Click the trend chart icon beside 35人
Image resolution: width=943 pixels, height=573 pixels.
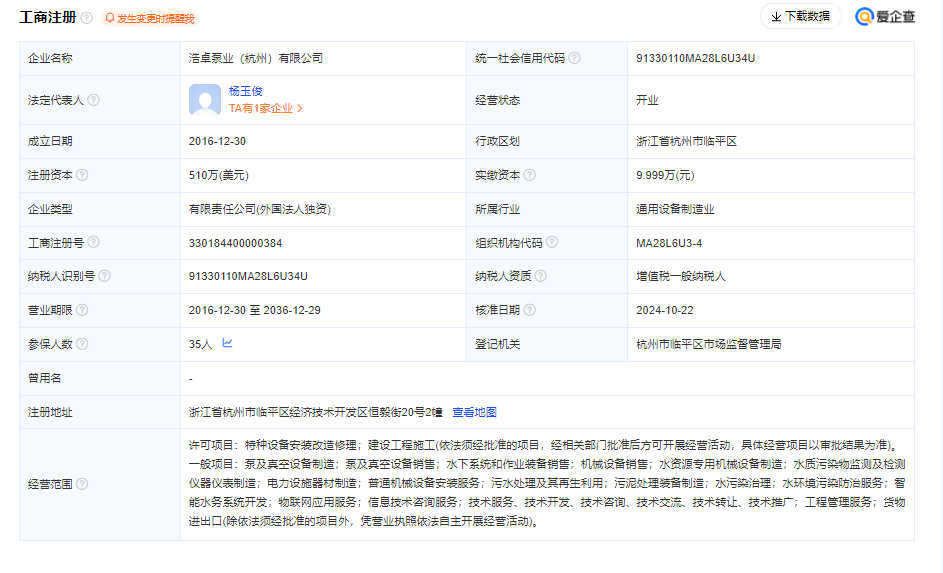coord(227,343)
